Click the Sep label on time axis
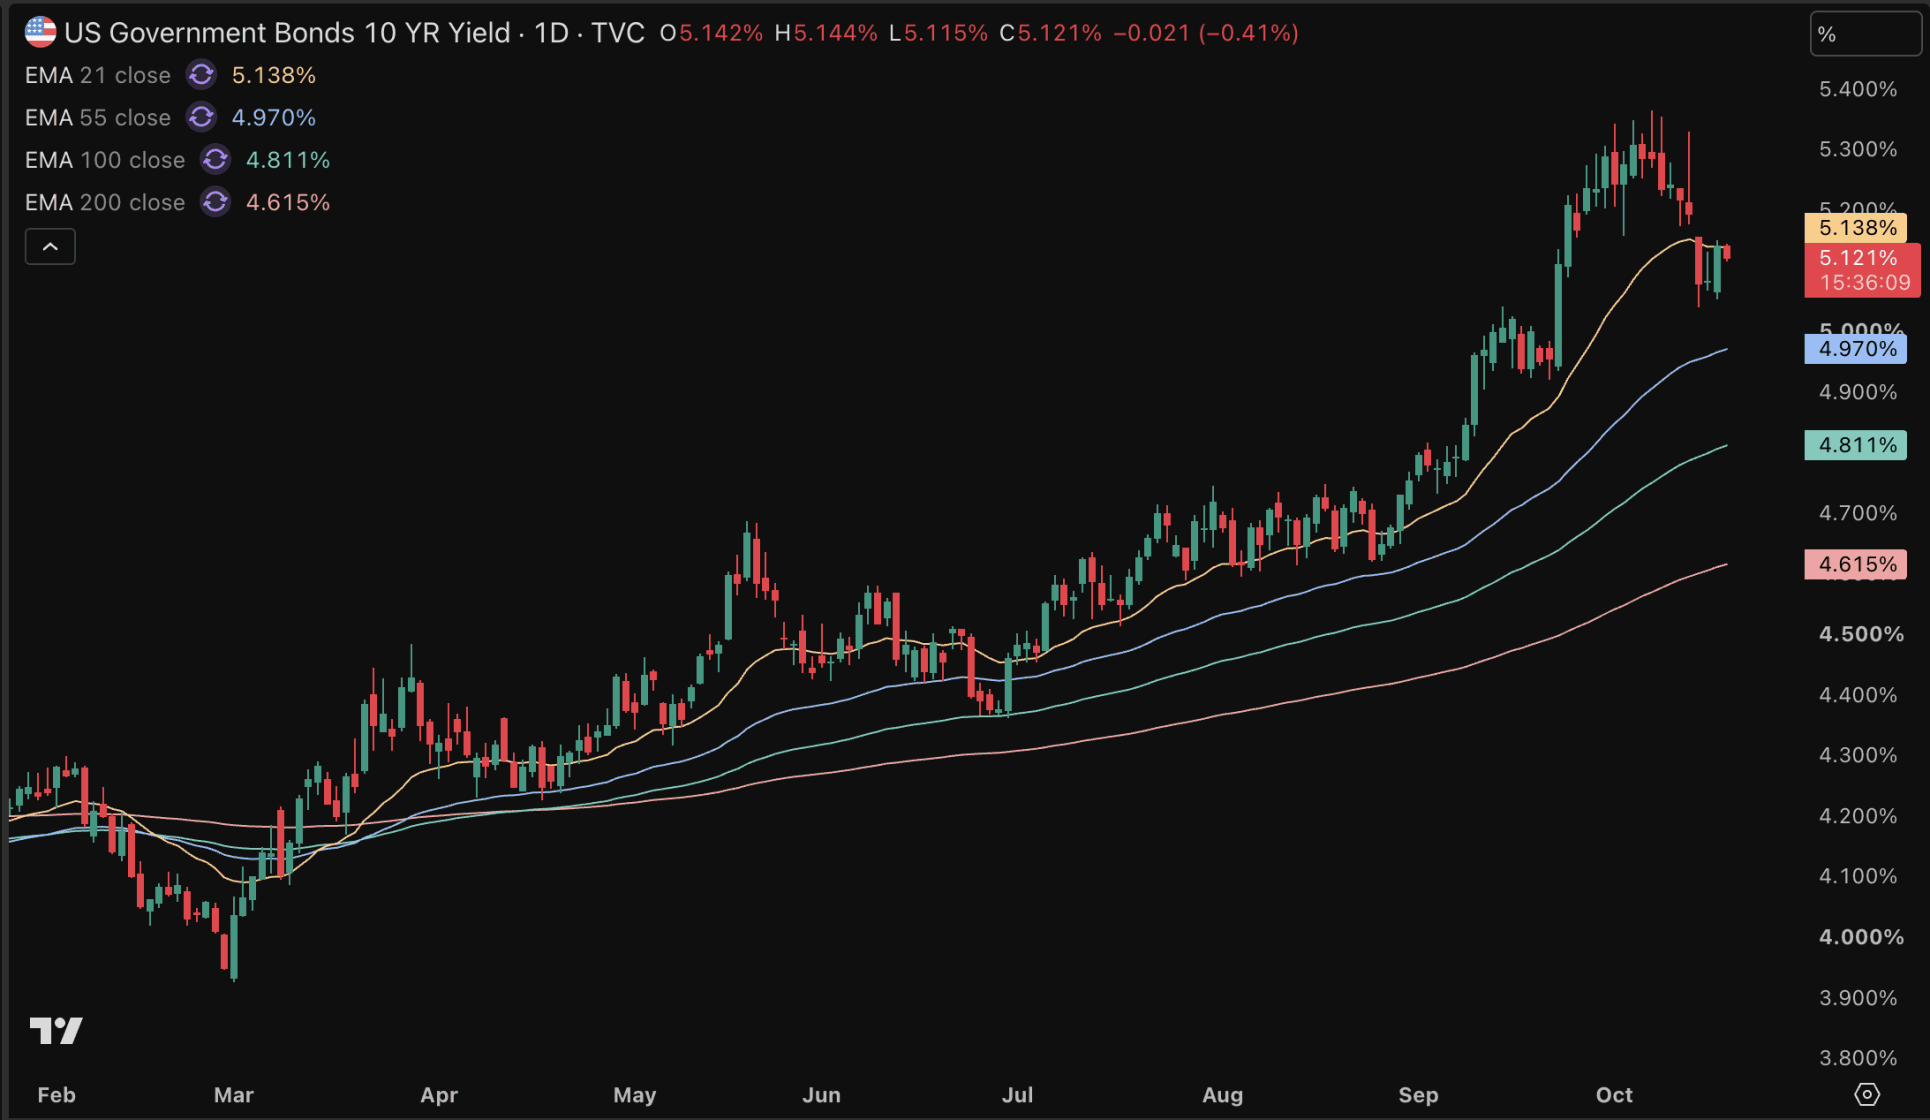This screenshot has height=1120, width=1930. tap(1418, 1095)
